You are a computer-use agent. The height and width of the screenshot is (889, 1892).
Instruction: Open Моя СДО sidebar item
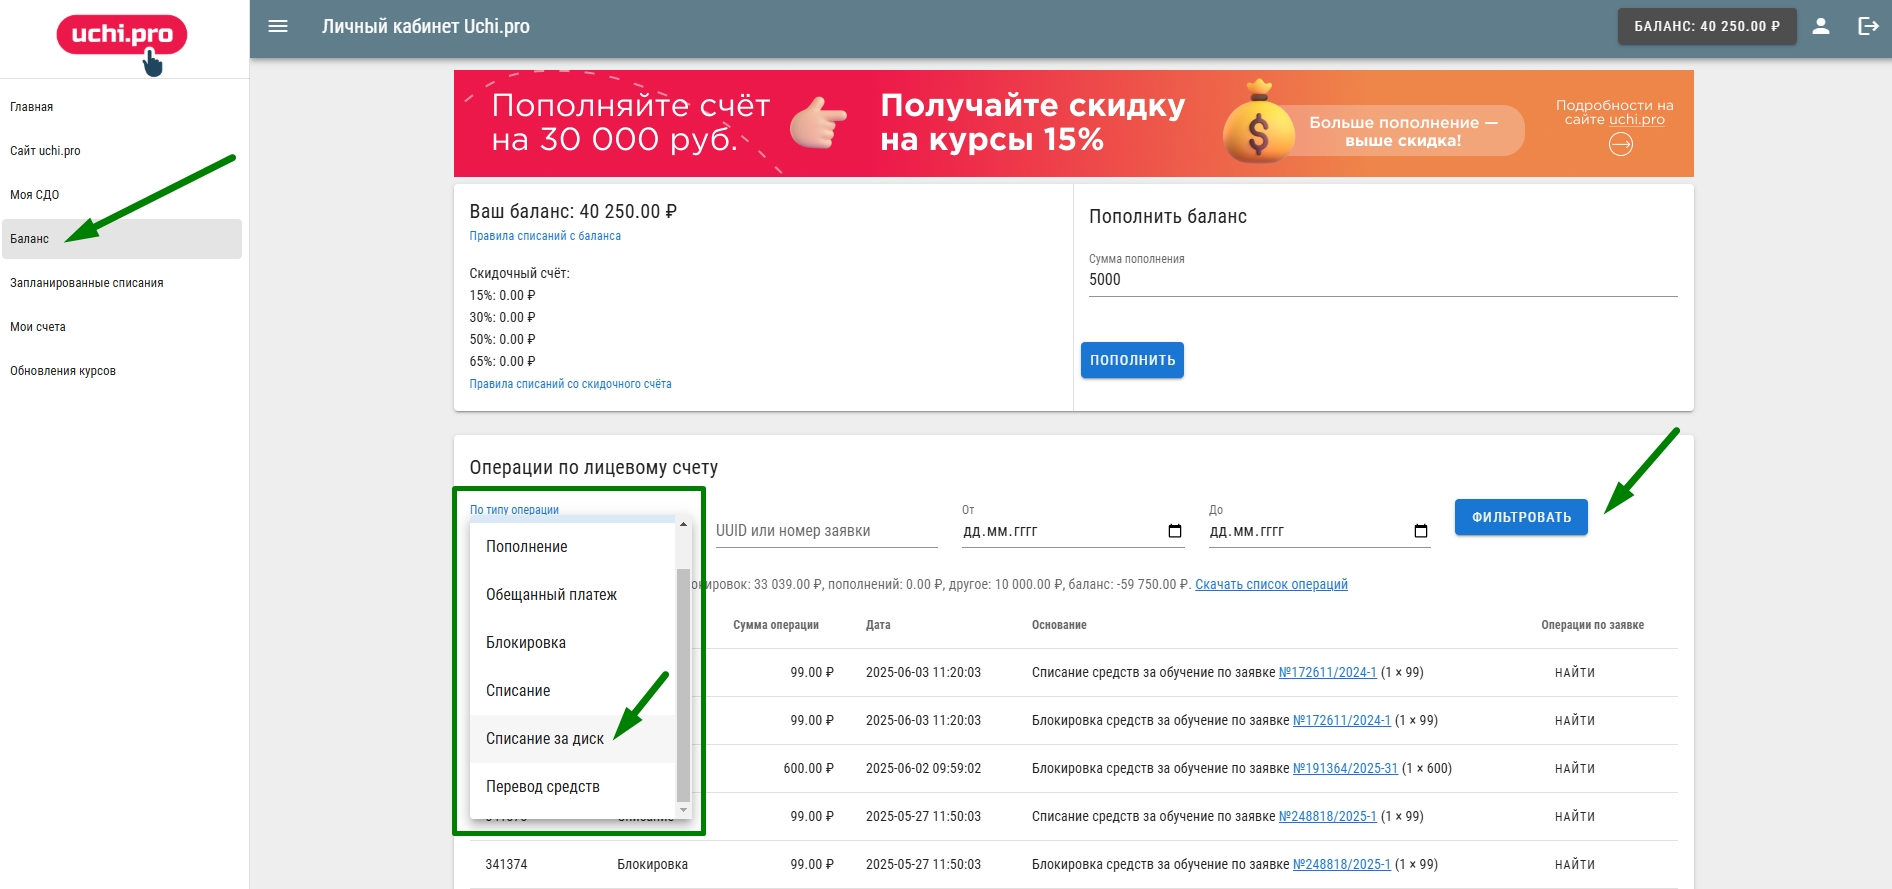[x=121, y=195]
